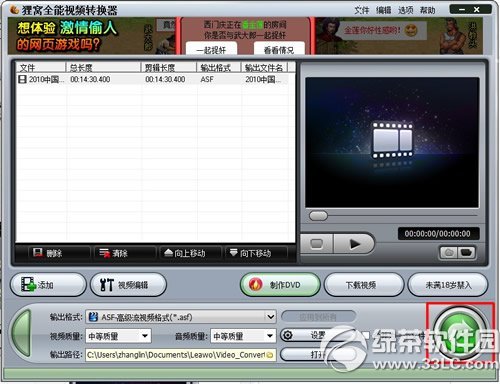The image size is (500, 384).
Task: Open the 文件 menu
Action: [x=361, y=10]
